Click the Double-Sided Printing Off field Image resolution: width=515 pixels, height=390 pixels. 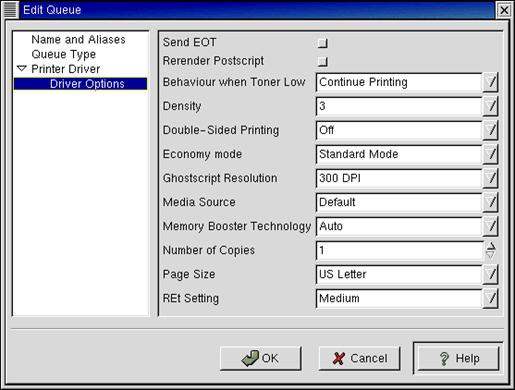(x=399, y=130)
